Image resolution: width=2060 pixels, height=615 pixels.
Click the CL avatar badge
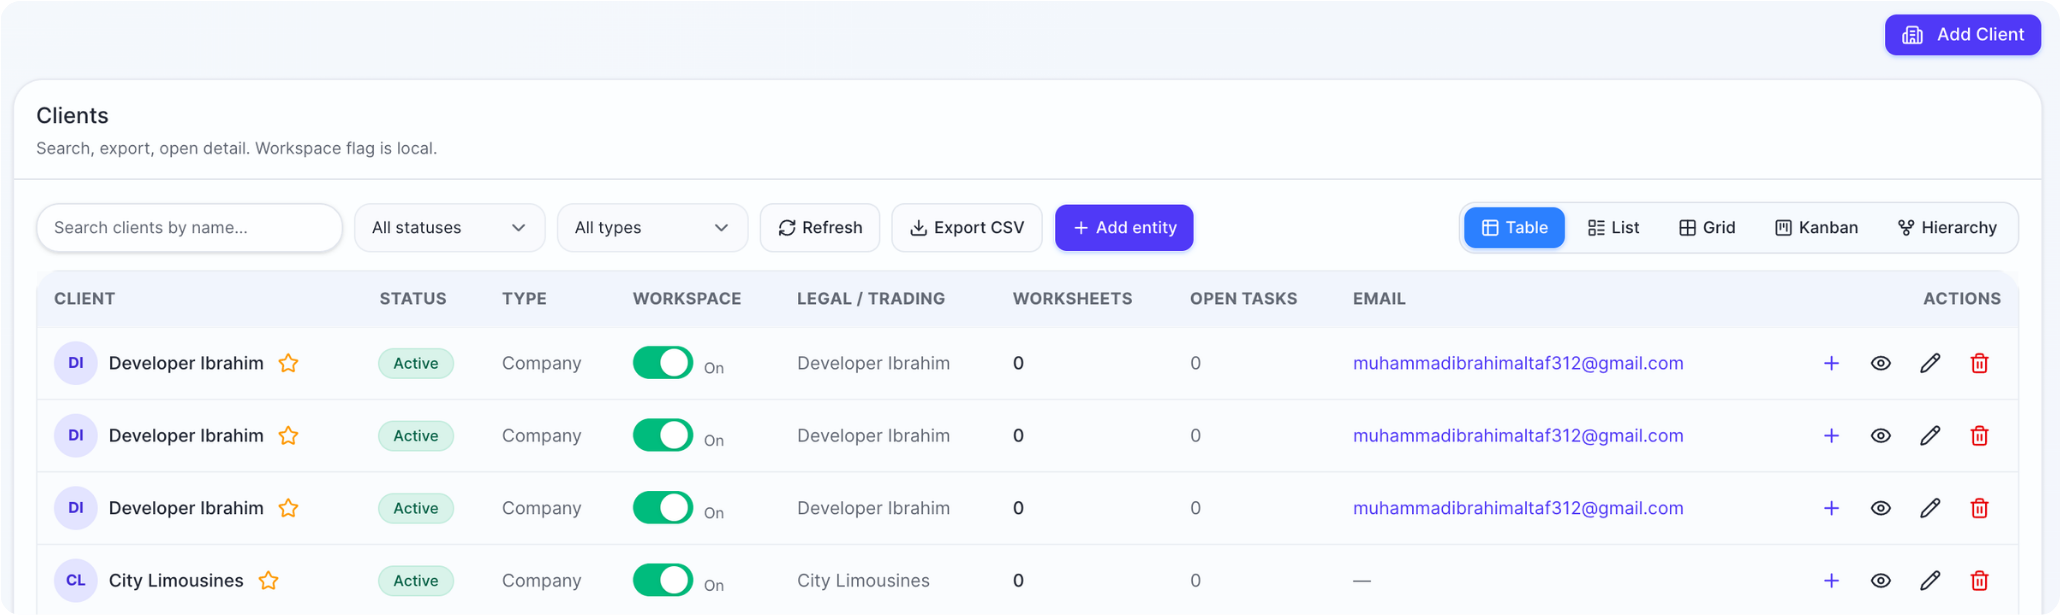point(76,581)
